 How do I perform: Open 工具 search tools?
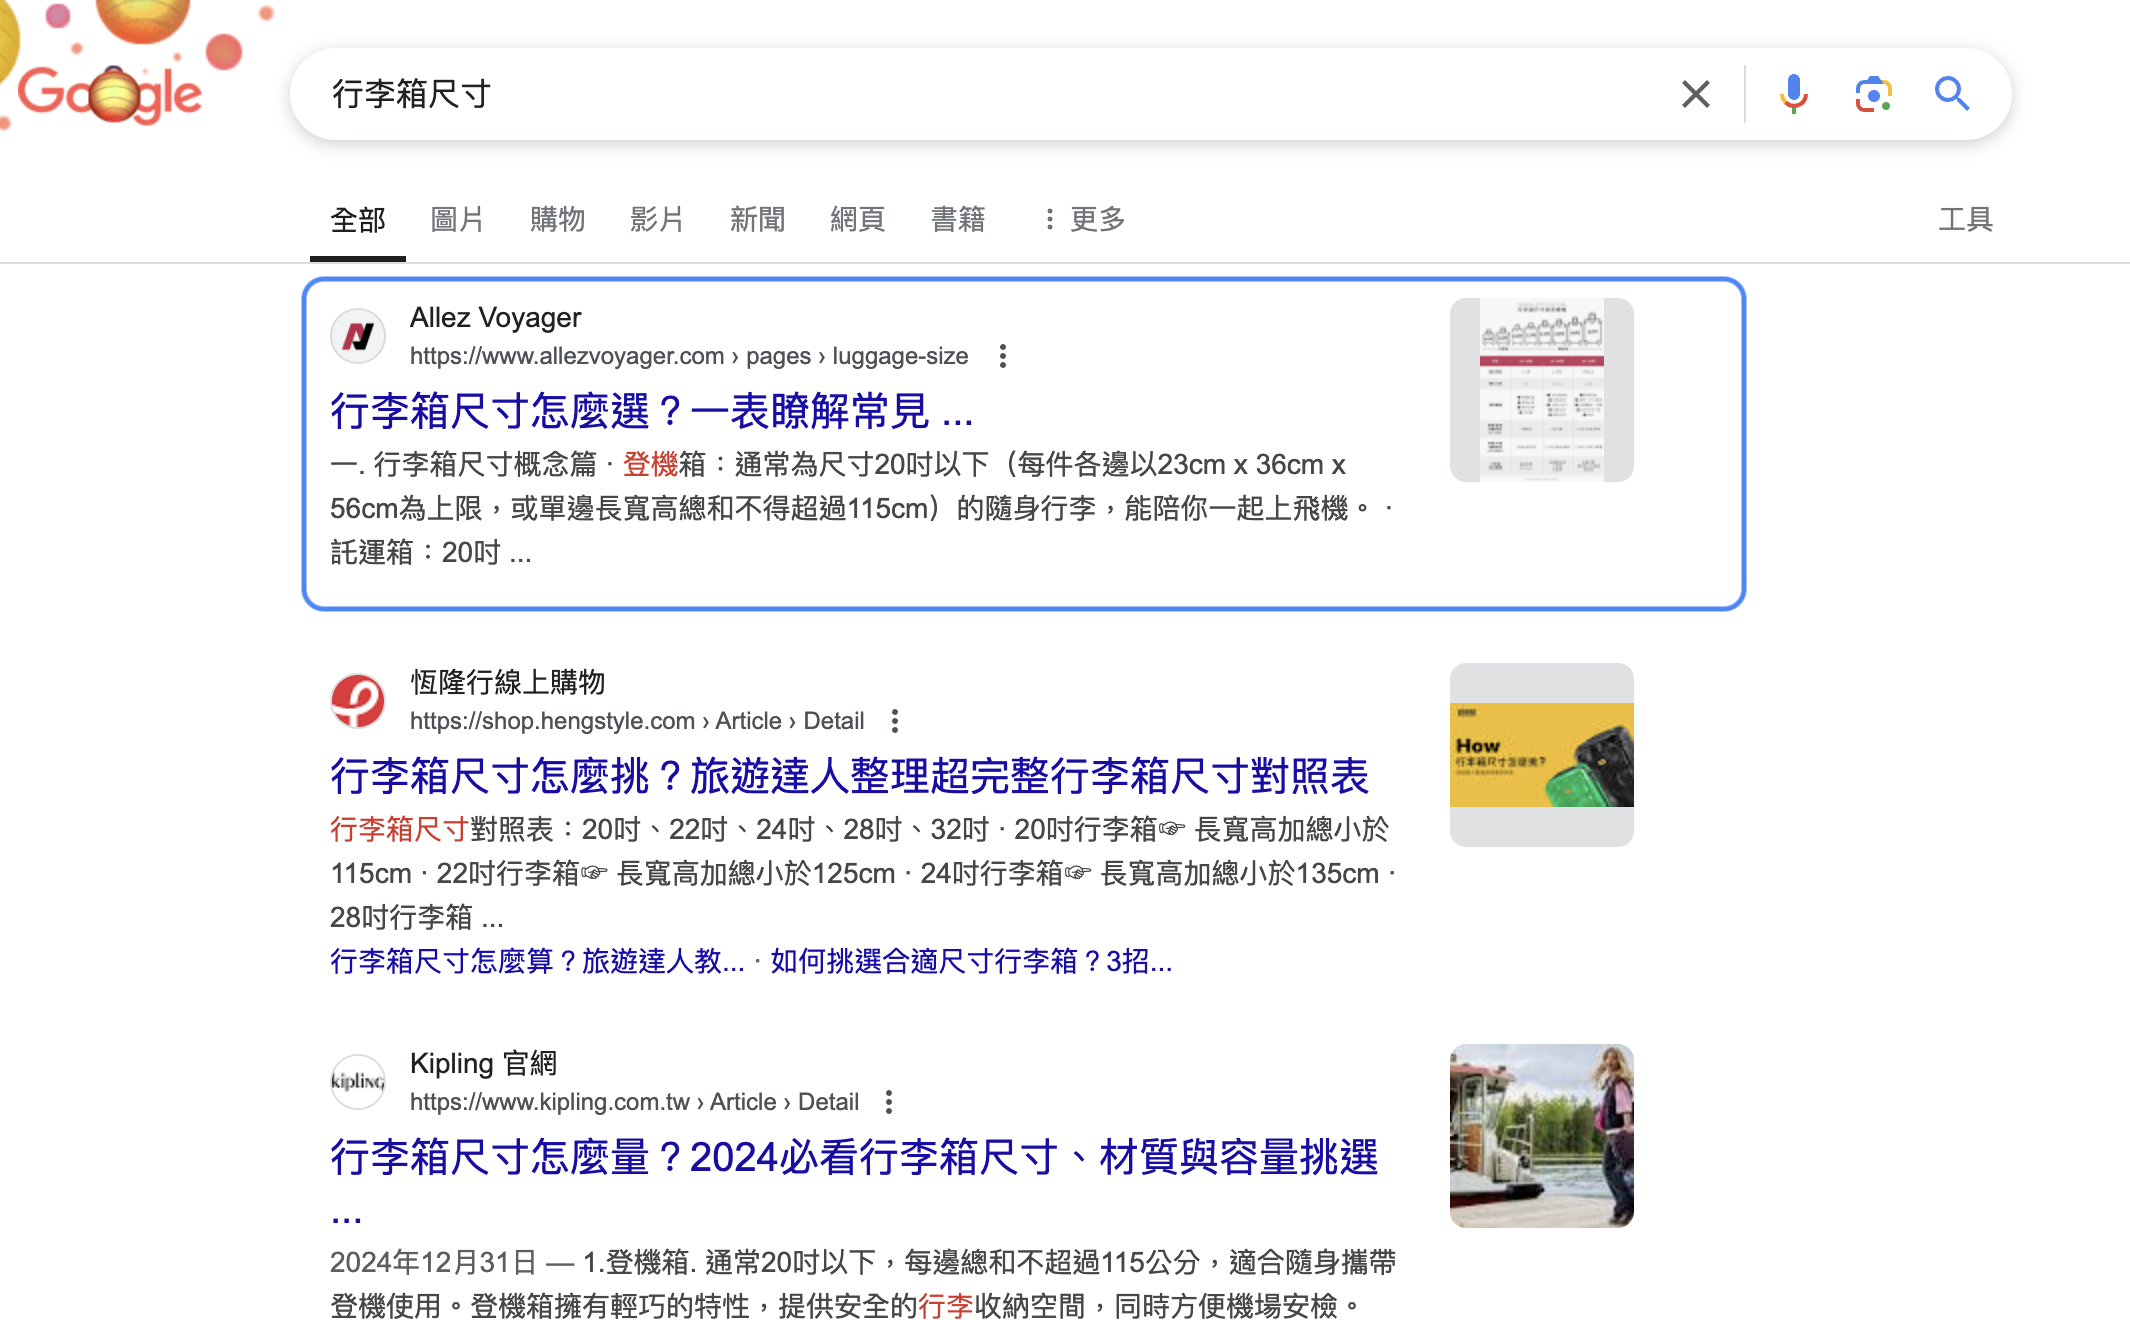[x=1965, y=219]
